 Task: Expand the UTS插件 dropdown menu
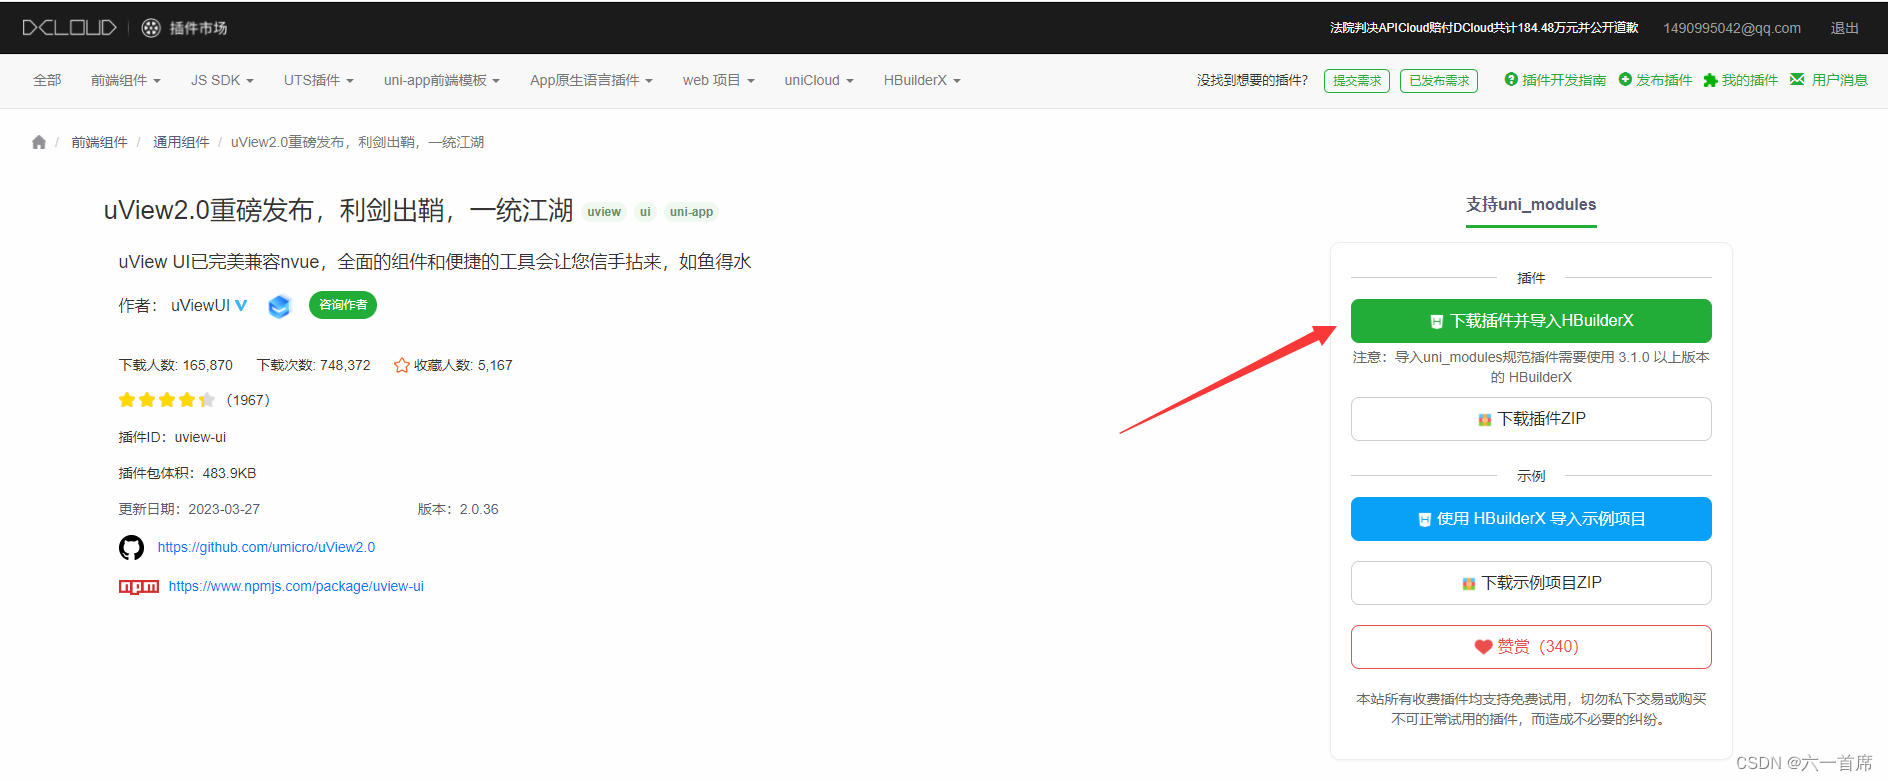319,80
